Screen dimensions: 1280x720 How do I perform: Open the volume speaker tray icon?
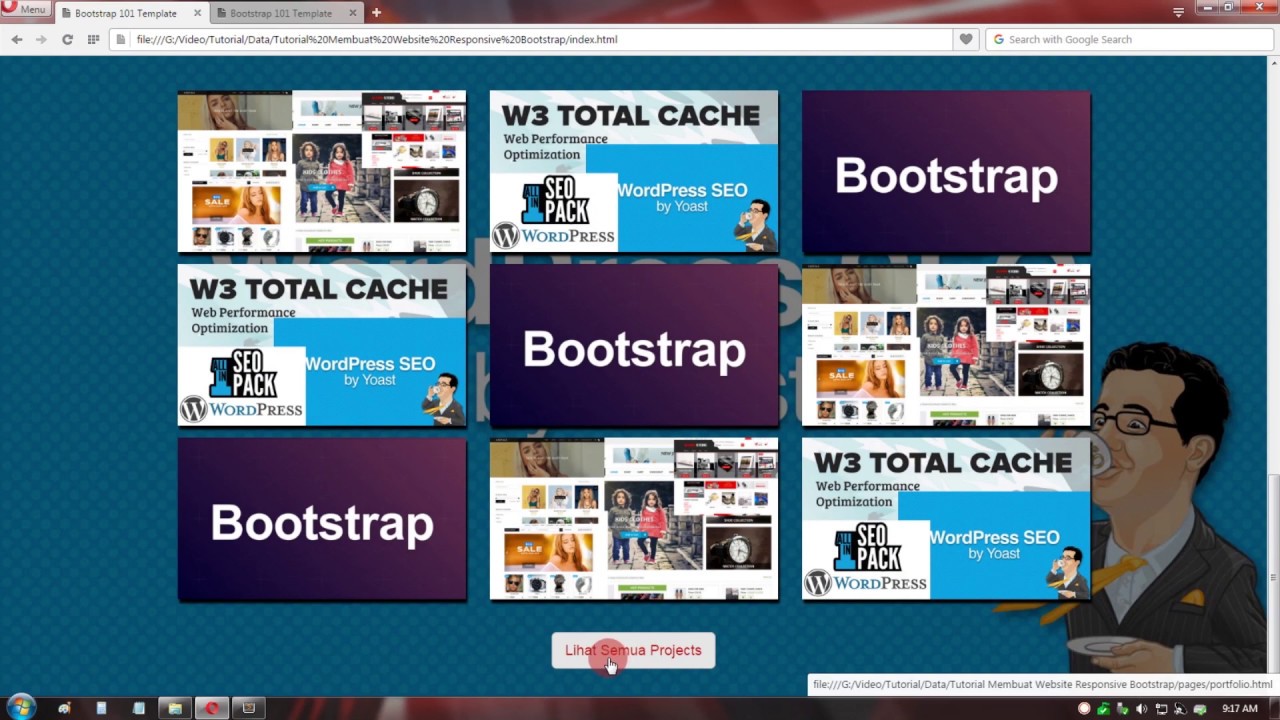(1142, 709)
